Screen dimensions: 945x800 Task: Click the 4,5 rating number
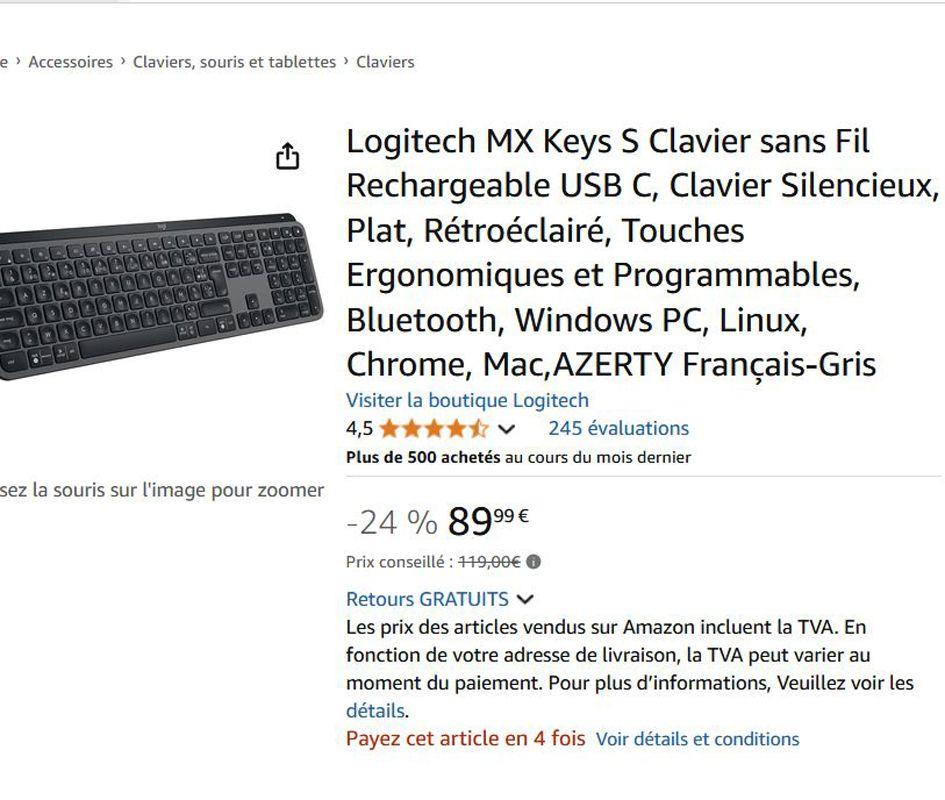(x=359, y=429)
